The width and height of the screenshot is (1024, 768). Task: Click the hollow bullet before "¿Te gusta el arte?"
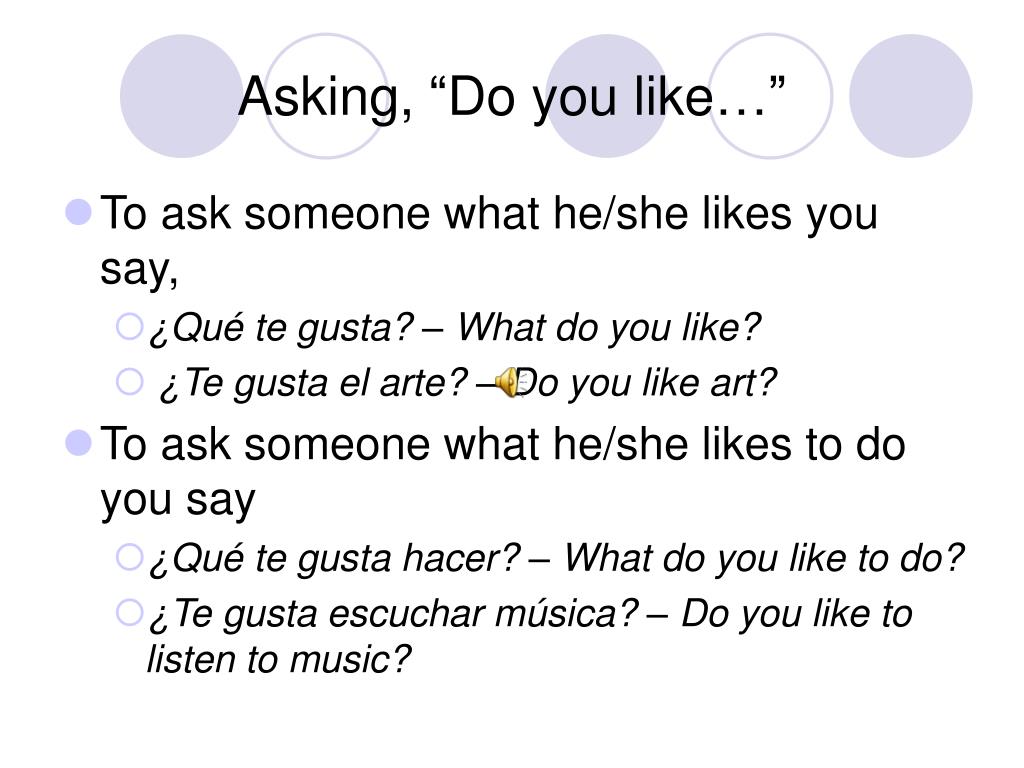point(129,381)
